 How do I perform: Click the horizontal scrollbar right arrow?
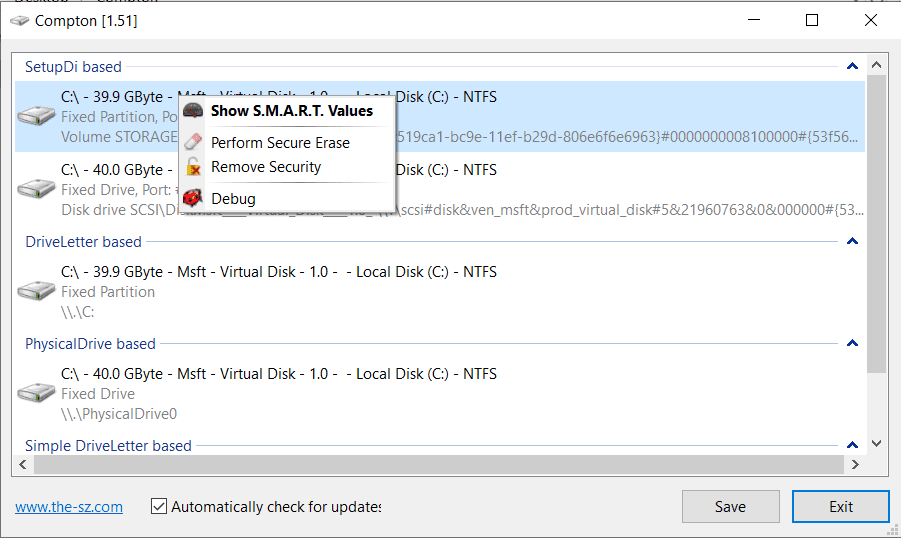pyautogui.click(x=854, y=465)
